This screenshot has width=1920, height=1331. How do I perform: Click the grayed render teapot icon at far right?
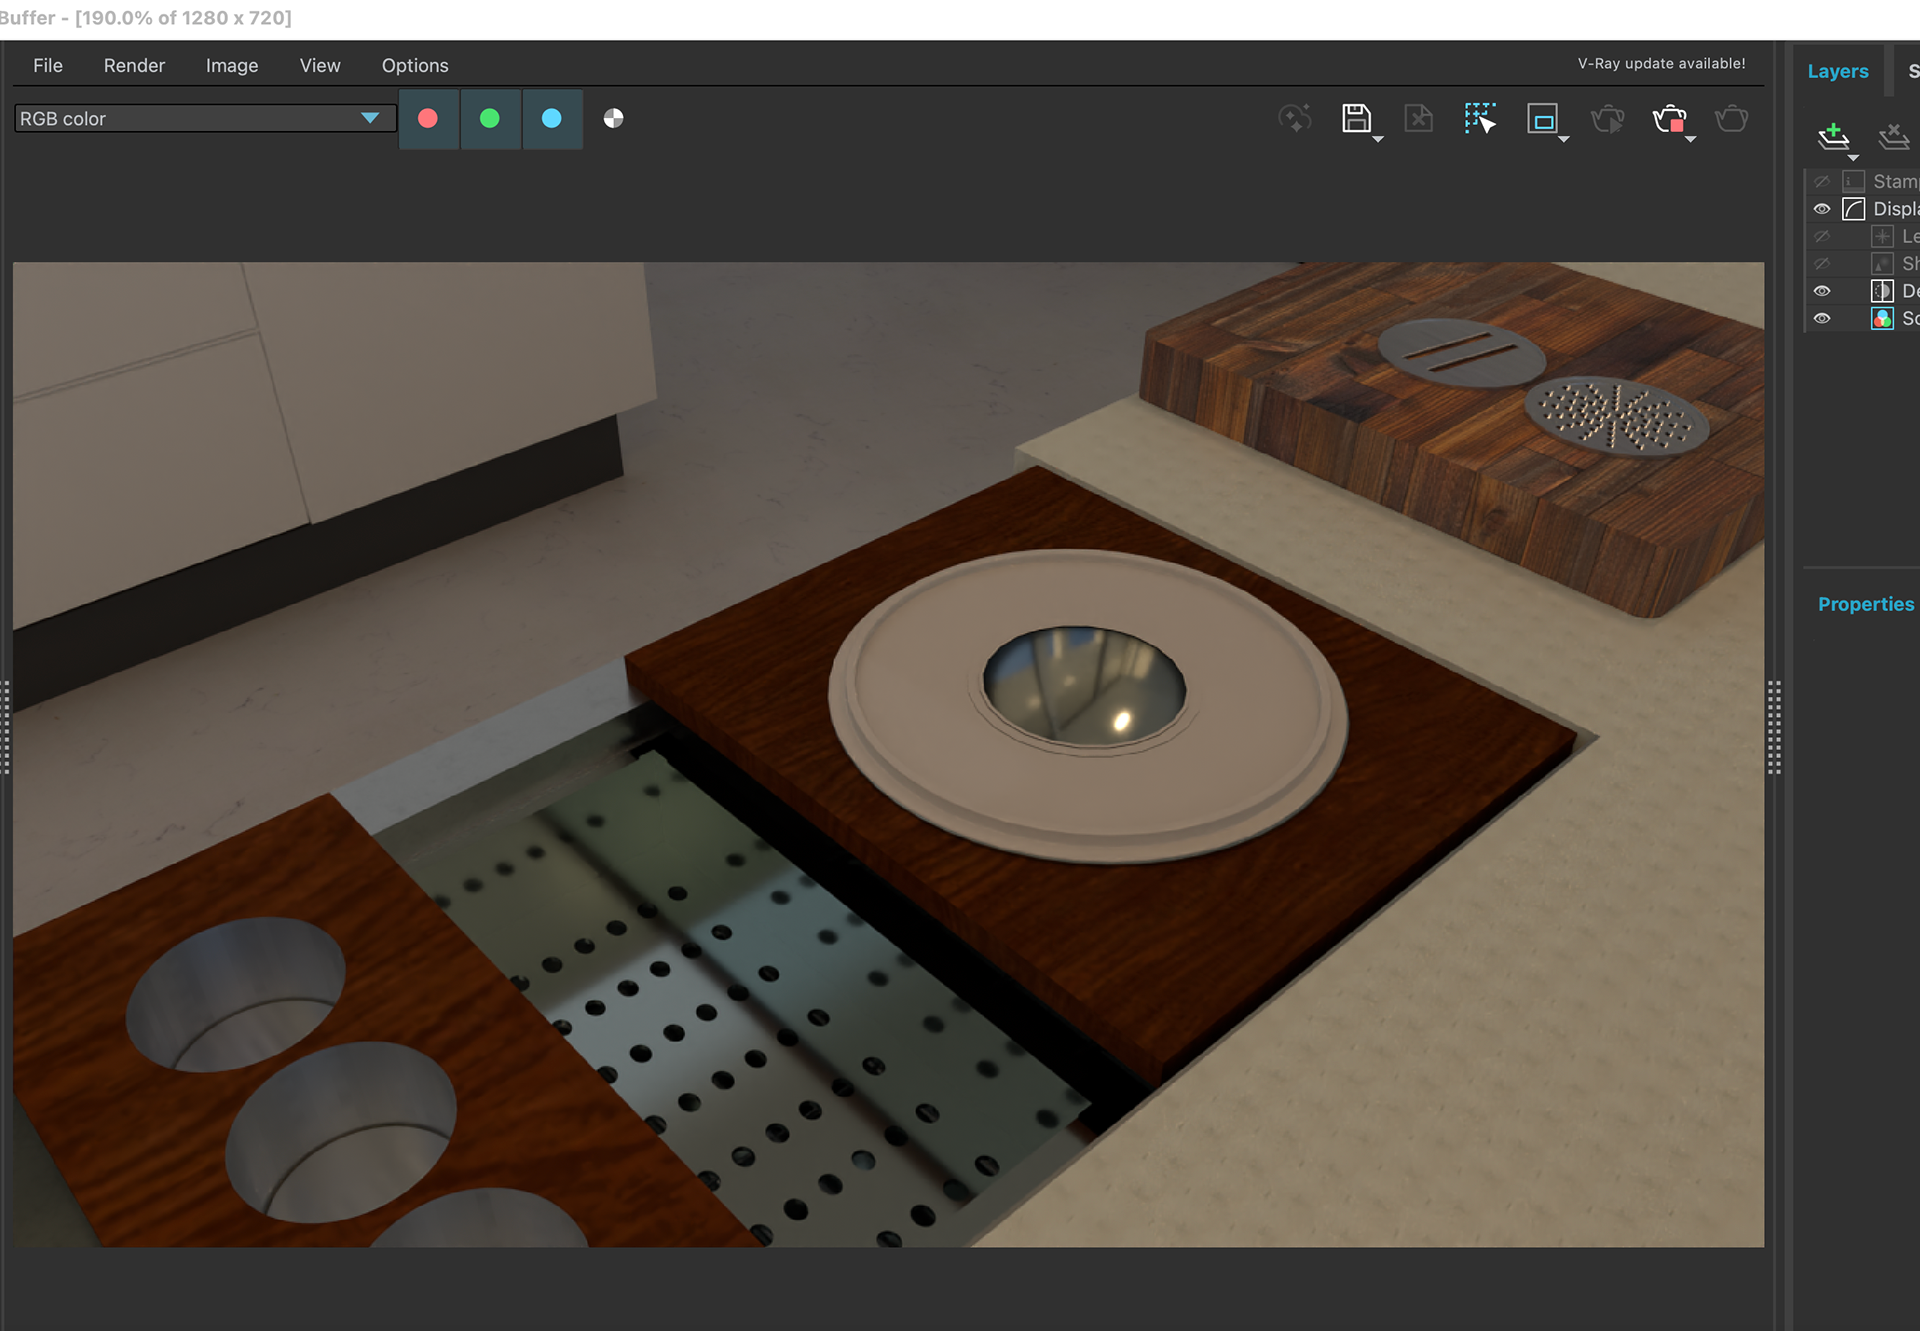(1731, 119)
